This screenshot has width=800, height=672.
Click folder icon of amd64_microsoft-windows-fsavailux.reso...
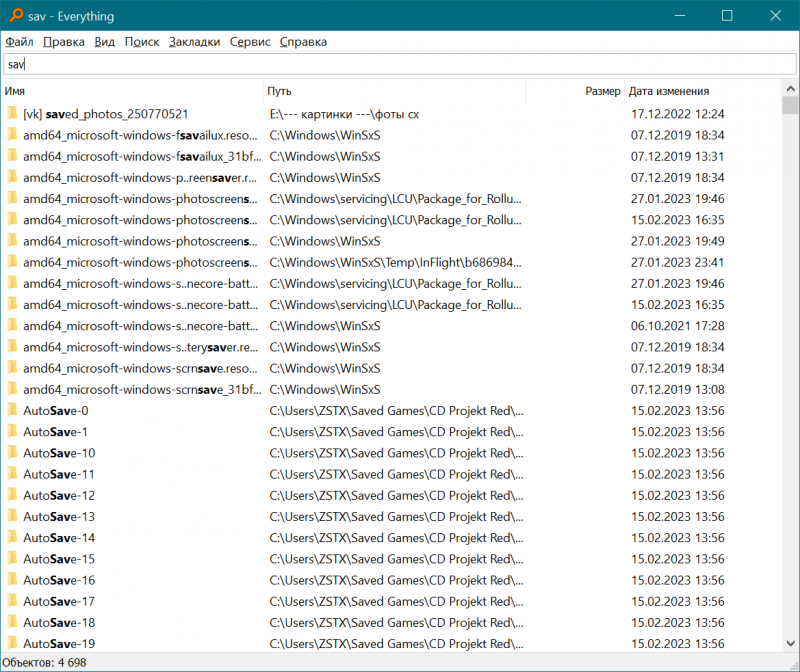pyautogui.click(x=13, y=135)
